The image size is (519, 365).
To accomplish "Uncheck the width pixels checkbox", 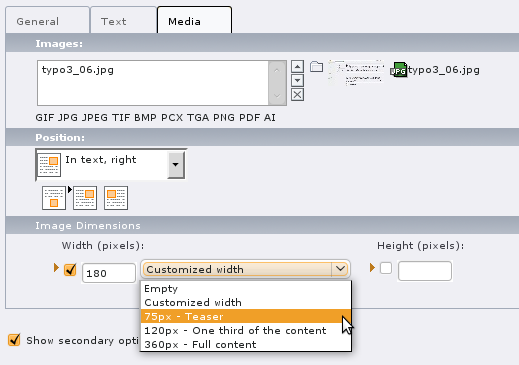I will (70, 269).
